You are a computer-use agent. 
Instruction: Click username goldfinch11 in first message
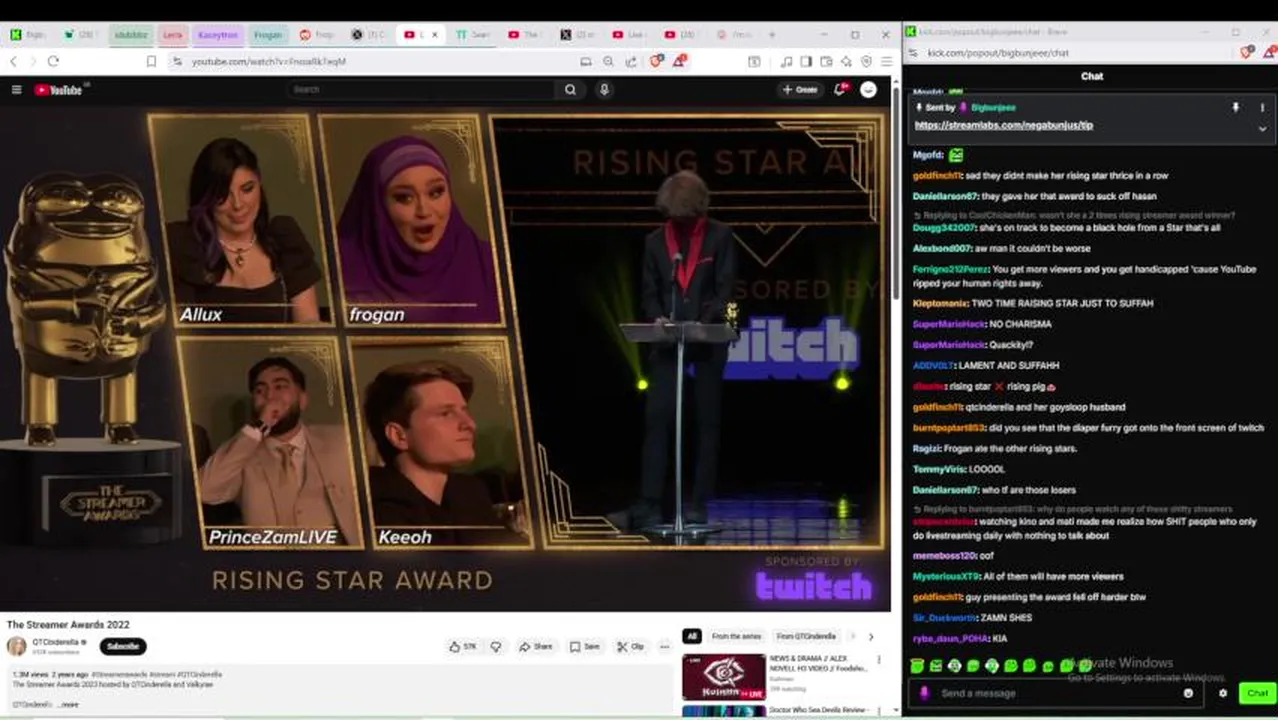937,176
